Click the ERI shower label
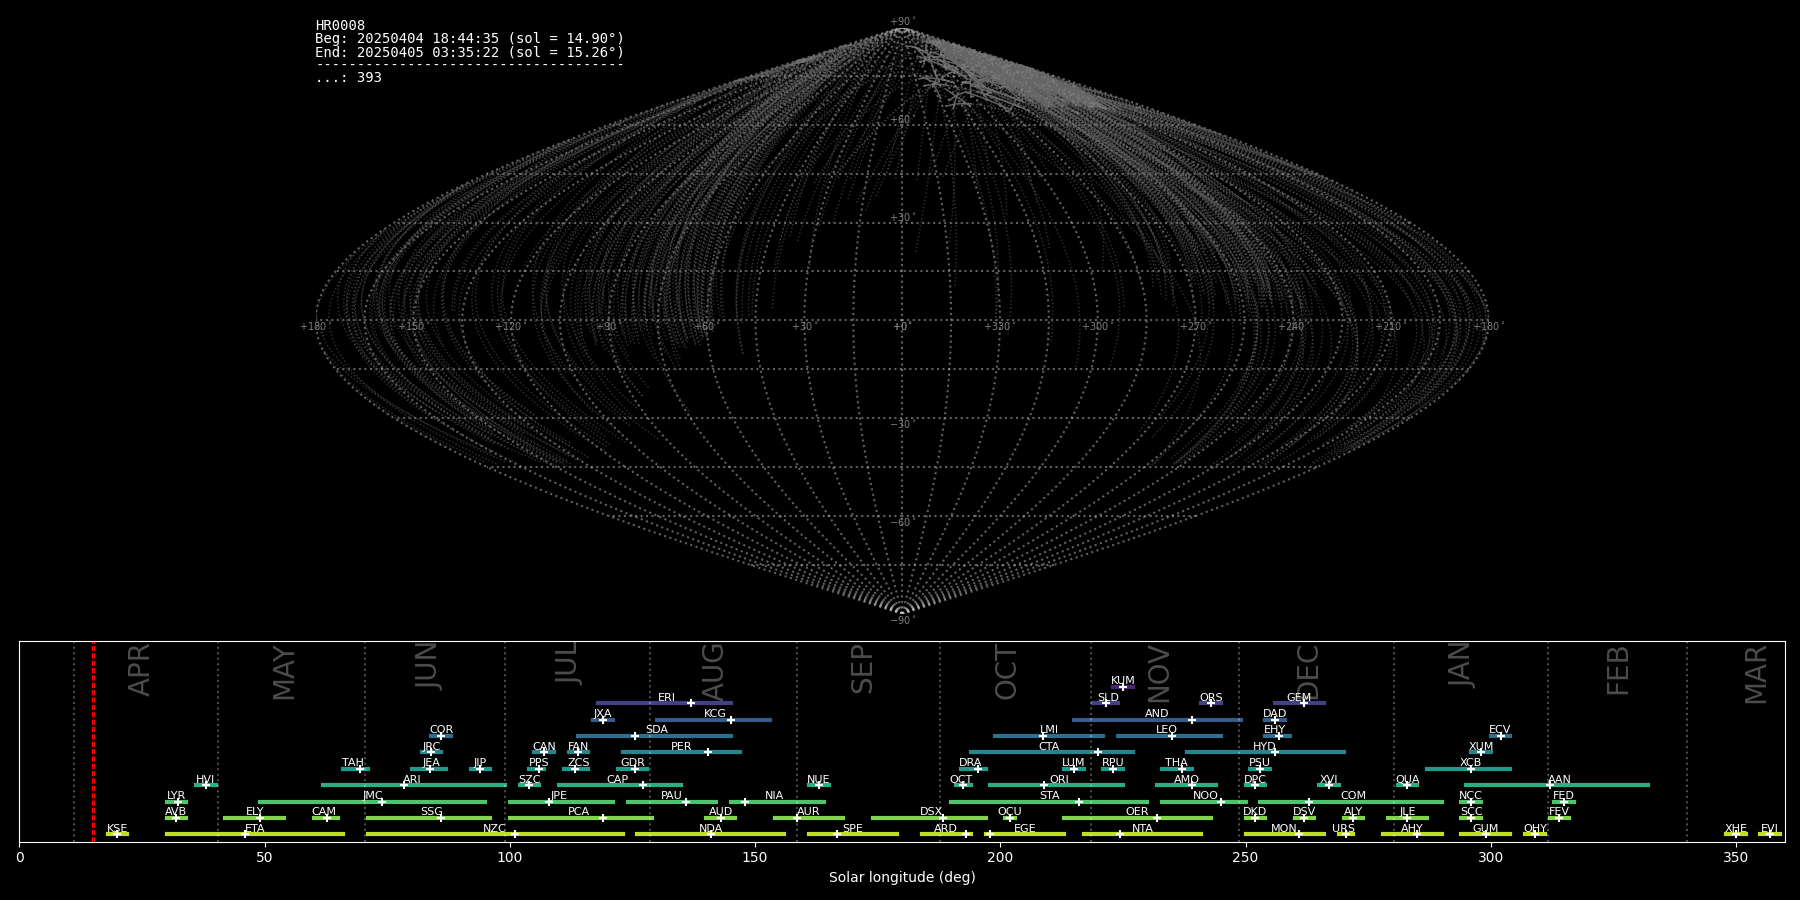Viewport: 1800px width, 900px height. [667, 698]
